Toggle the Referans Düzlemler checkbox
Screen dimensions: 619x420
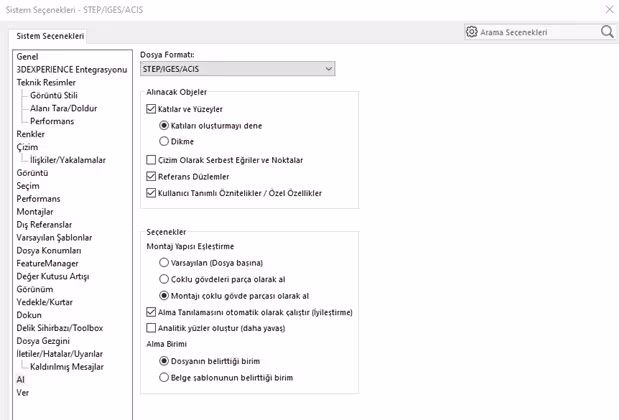coord(151,176)
